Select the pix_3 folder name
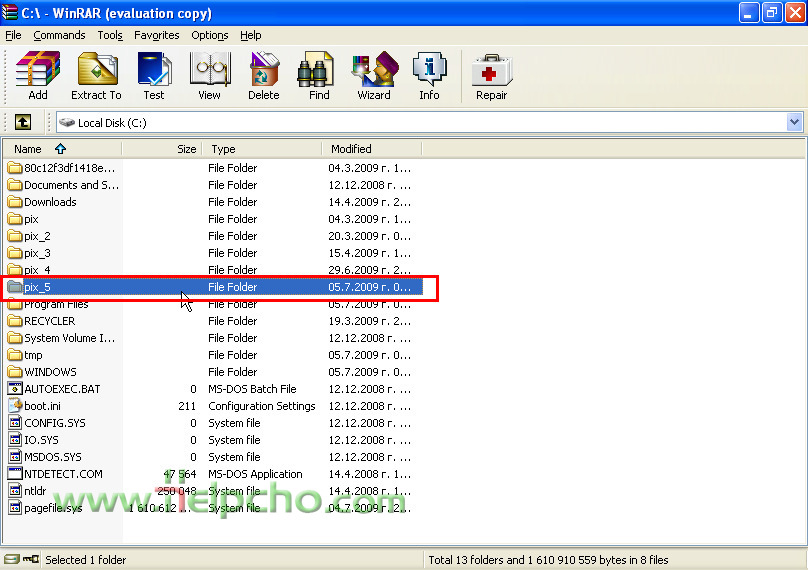The height and width of the screenshot is (570, 808). (x=37, y=253)
